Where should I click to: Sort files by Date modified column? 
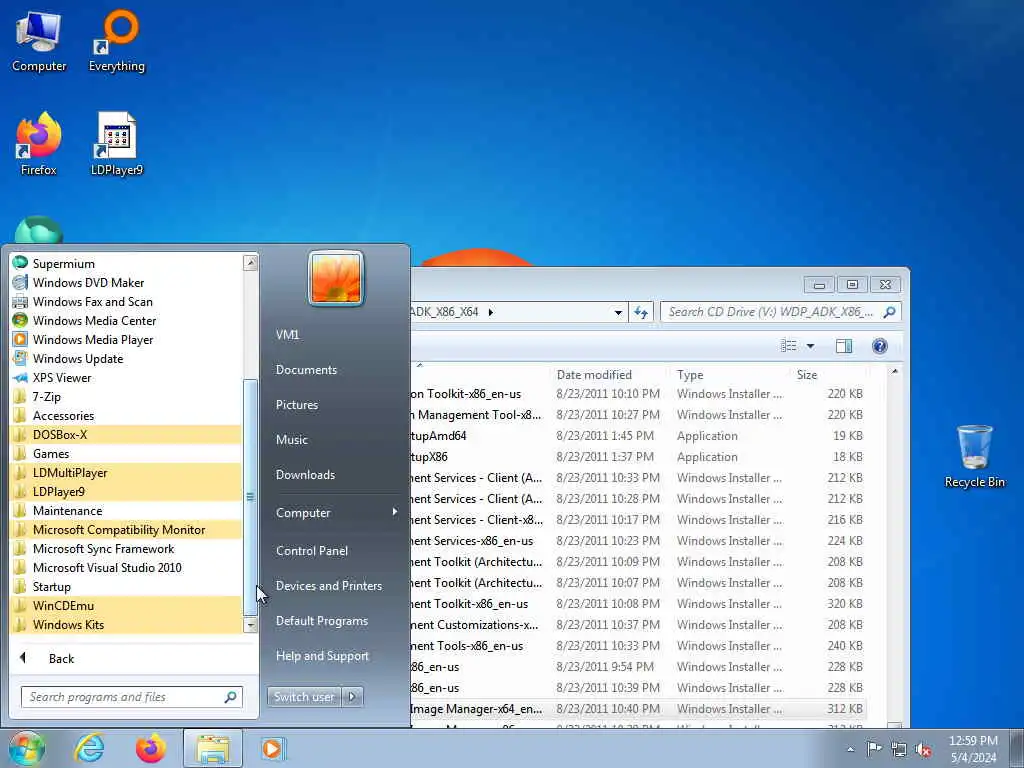(x=594, y=374)
